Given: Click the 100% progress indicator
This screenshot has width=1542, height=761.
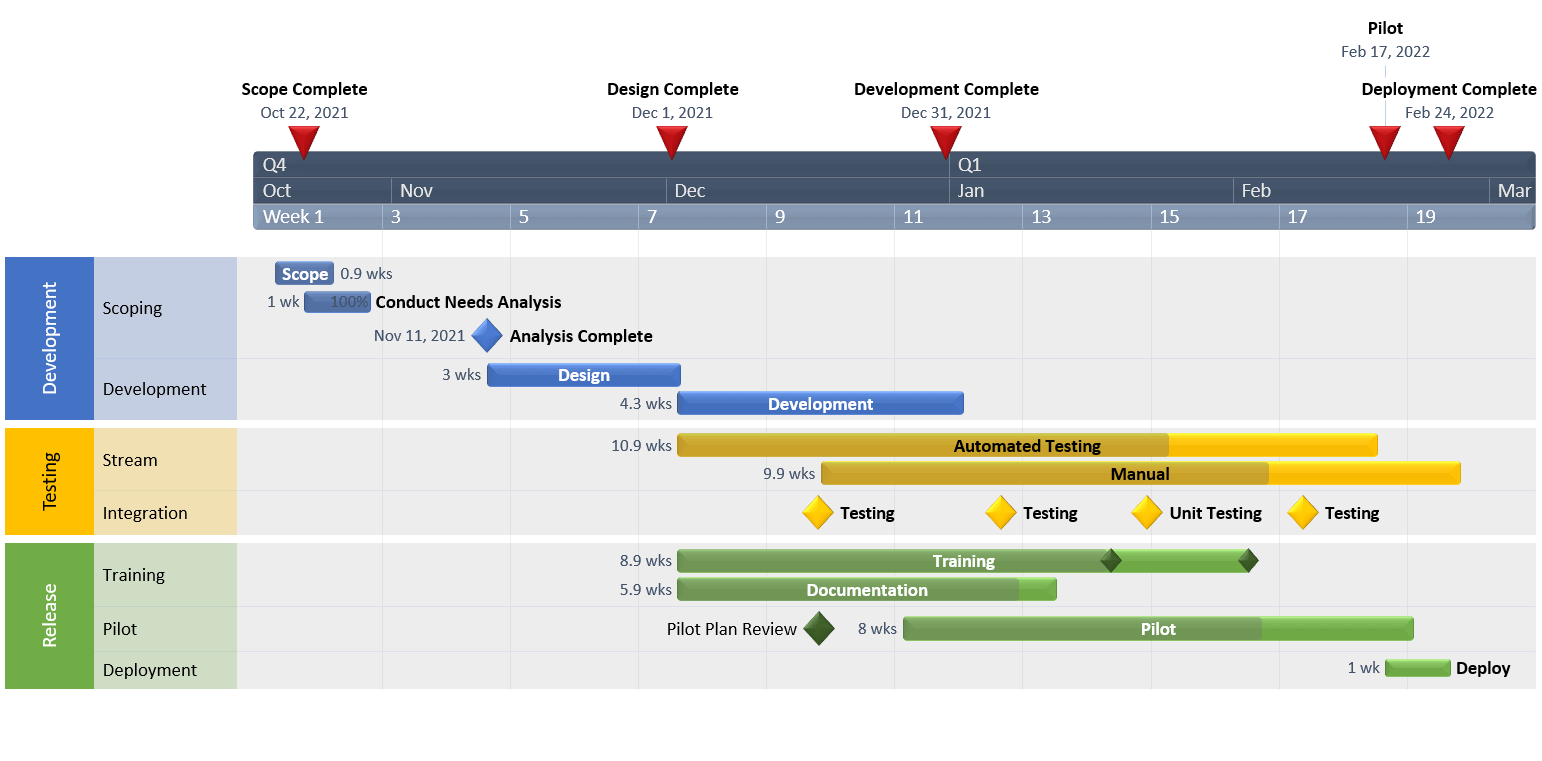Looking at the screenshot, I should coord(337,302).
